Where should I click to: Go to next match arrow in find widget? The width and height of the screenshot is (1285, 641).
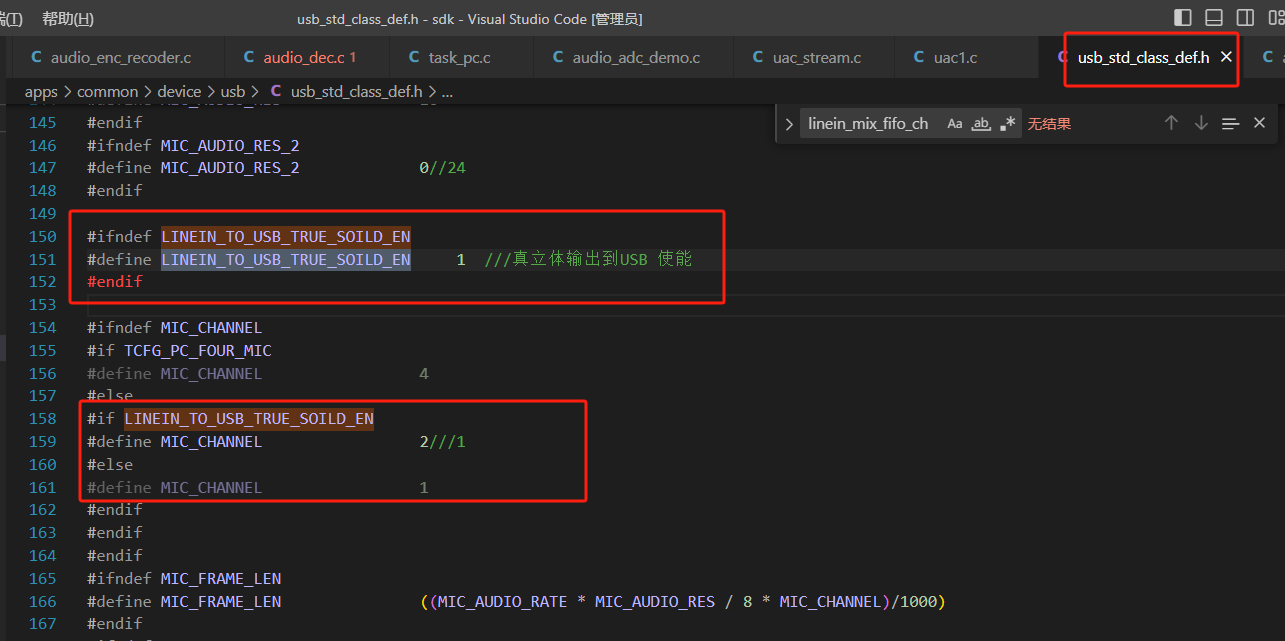1201,123
